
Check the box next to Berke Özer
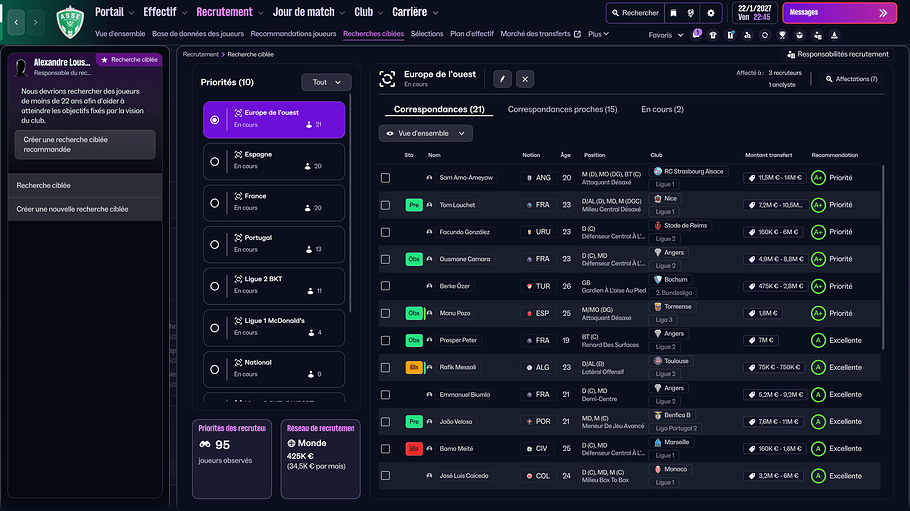click(x=386, y=286)
